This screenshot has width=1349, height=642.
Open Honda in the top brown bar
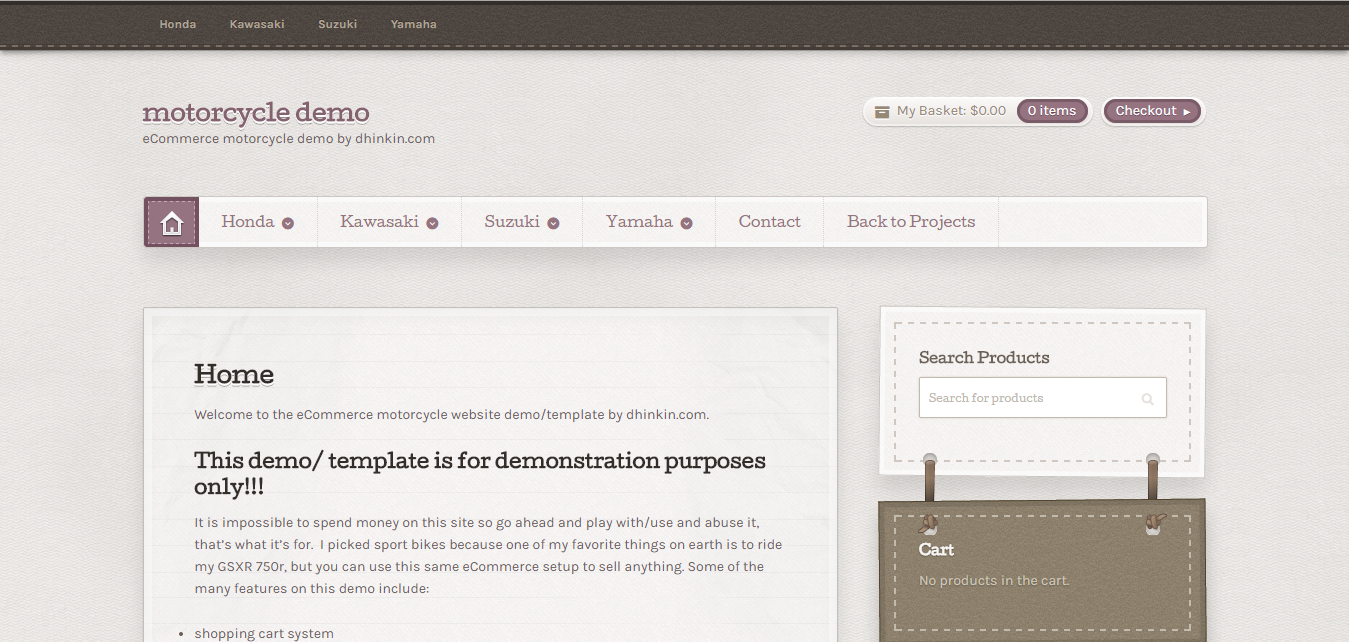point(178,24)
